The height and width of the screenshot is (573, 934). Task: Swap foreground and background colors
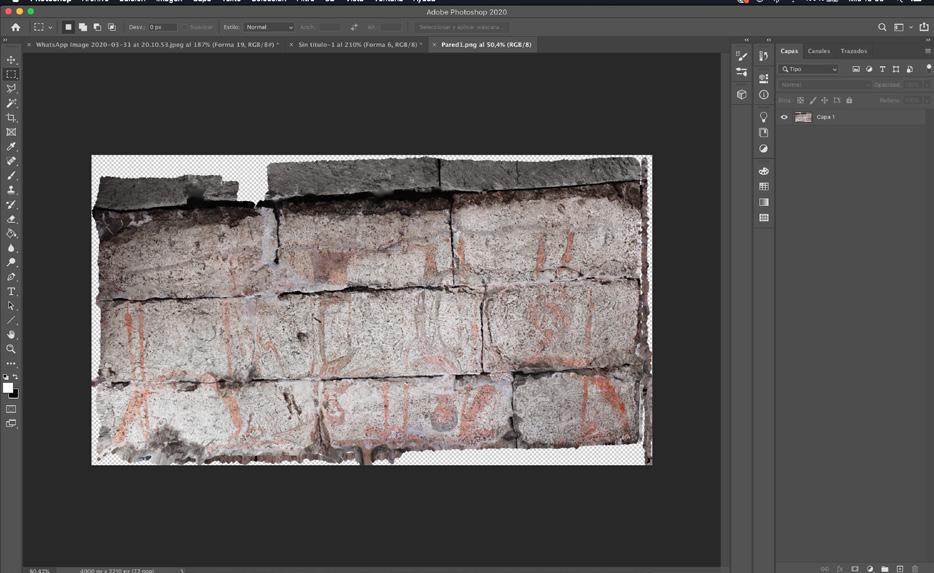pyautogui.click(x=15, y=377)
